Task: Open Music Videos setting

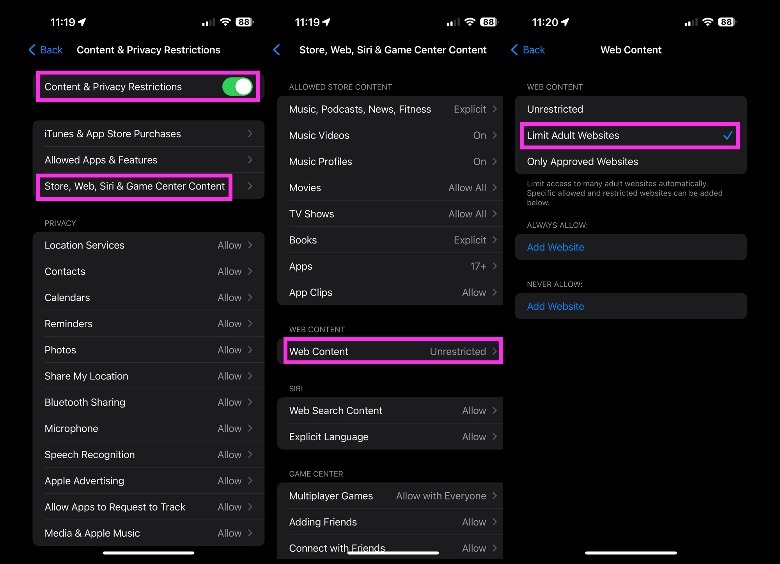Action: click(390, 135)
